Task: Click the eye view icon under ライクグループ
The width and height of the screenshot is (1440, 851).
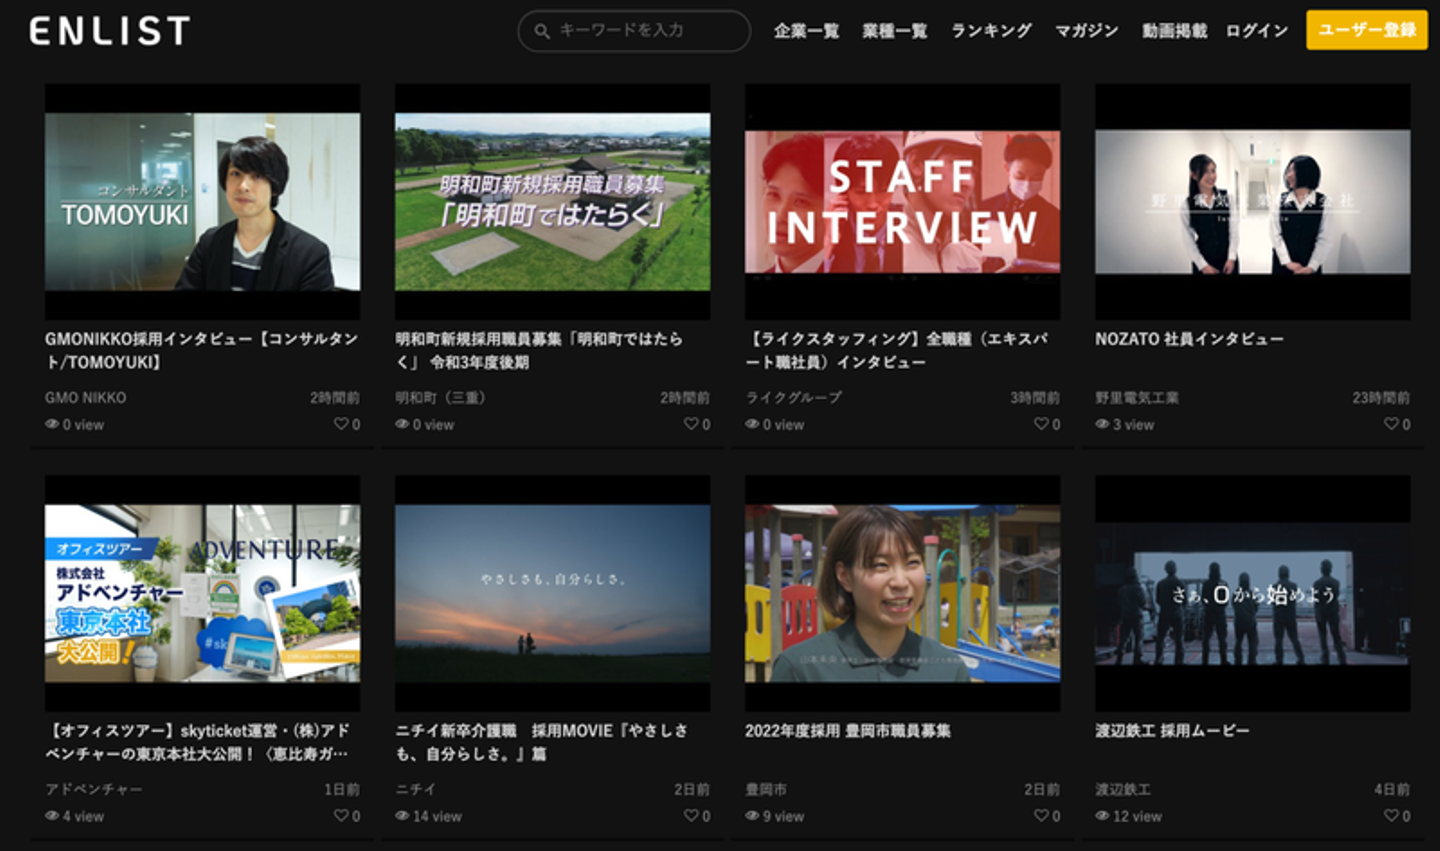Action: pos(752,424)
